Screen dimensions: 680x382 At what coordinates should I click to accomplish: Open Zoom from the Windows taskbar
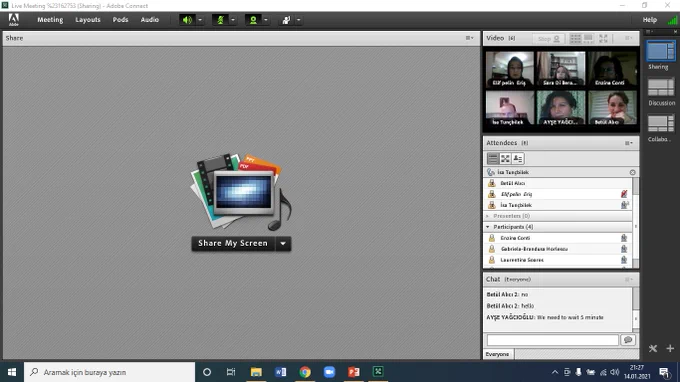(x=329, y=372)
